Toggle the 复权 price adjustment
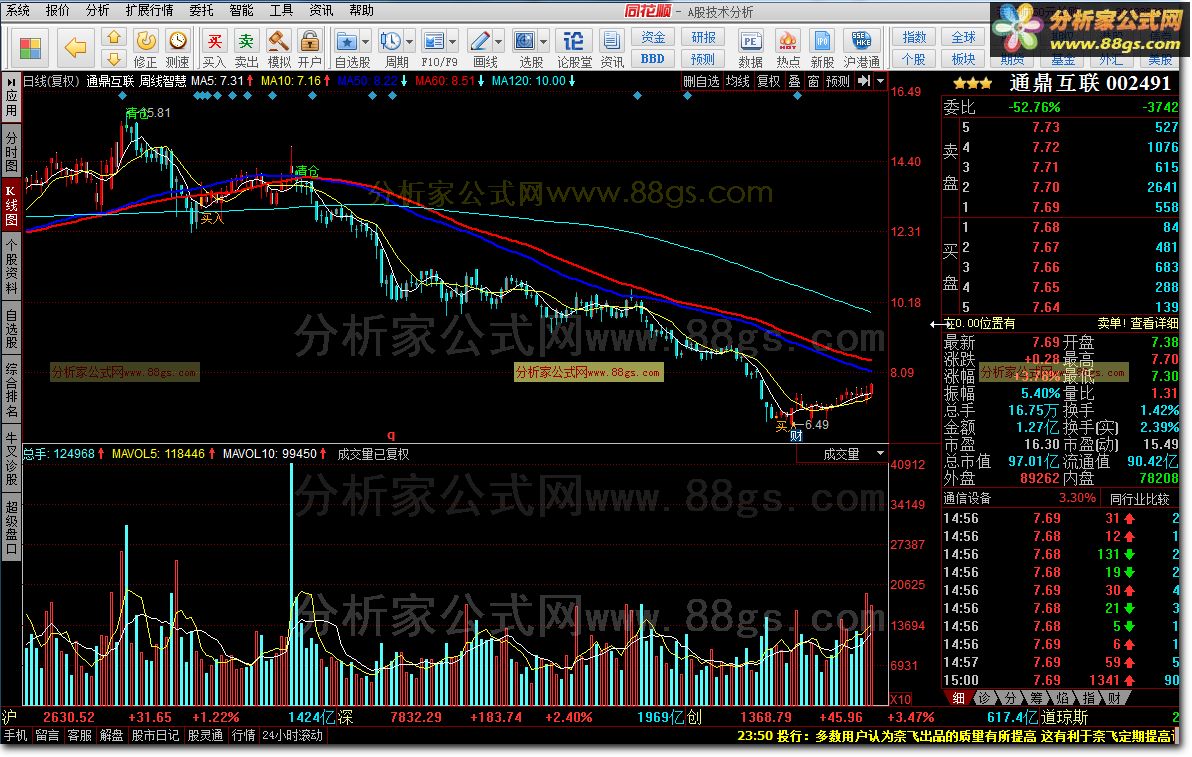 [769, 81]
